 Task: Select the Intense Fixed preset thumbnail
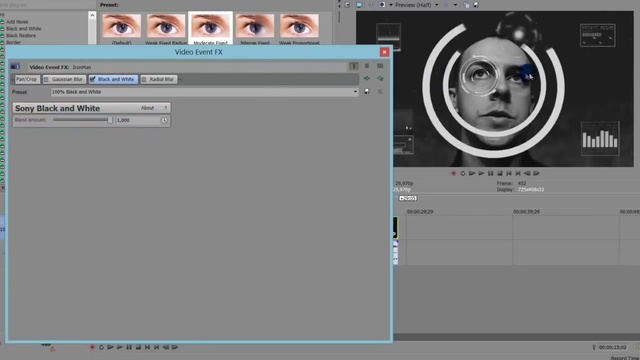click(255, 29)
